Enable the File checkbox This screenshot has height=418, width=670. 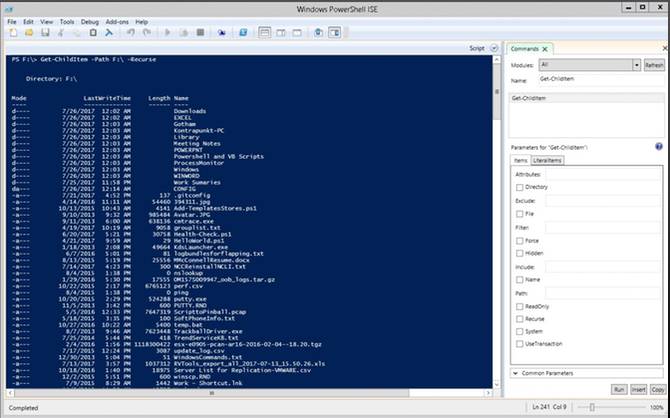click(520, 214)
